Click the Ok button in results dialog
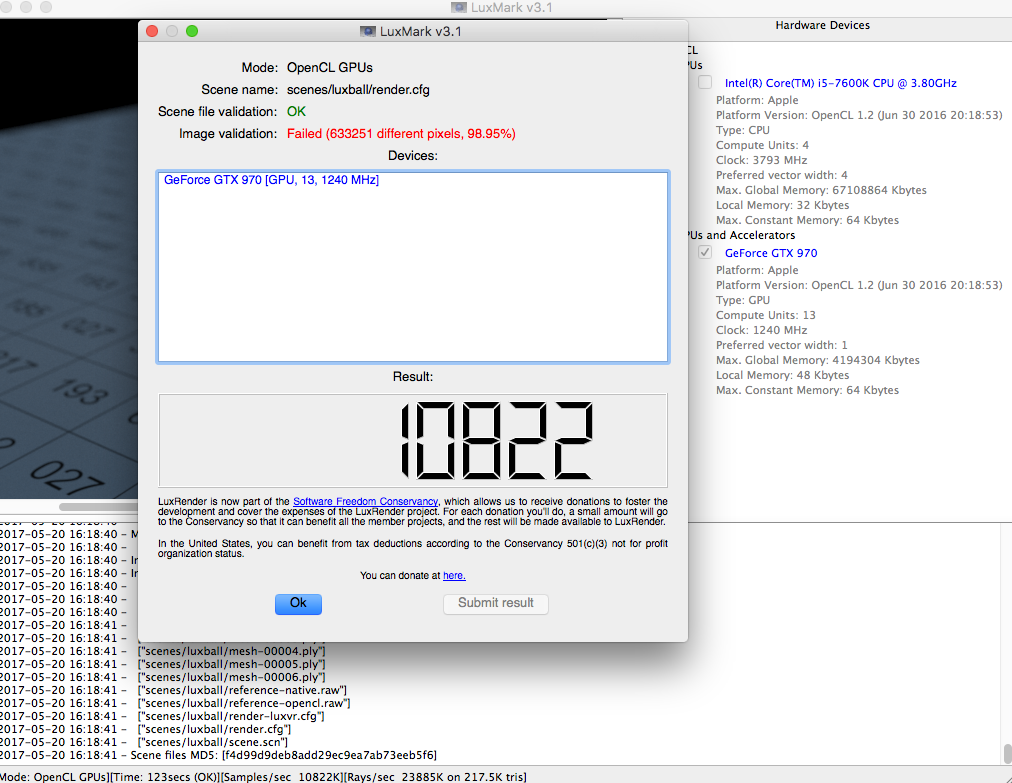 (298, 604)
